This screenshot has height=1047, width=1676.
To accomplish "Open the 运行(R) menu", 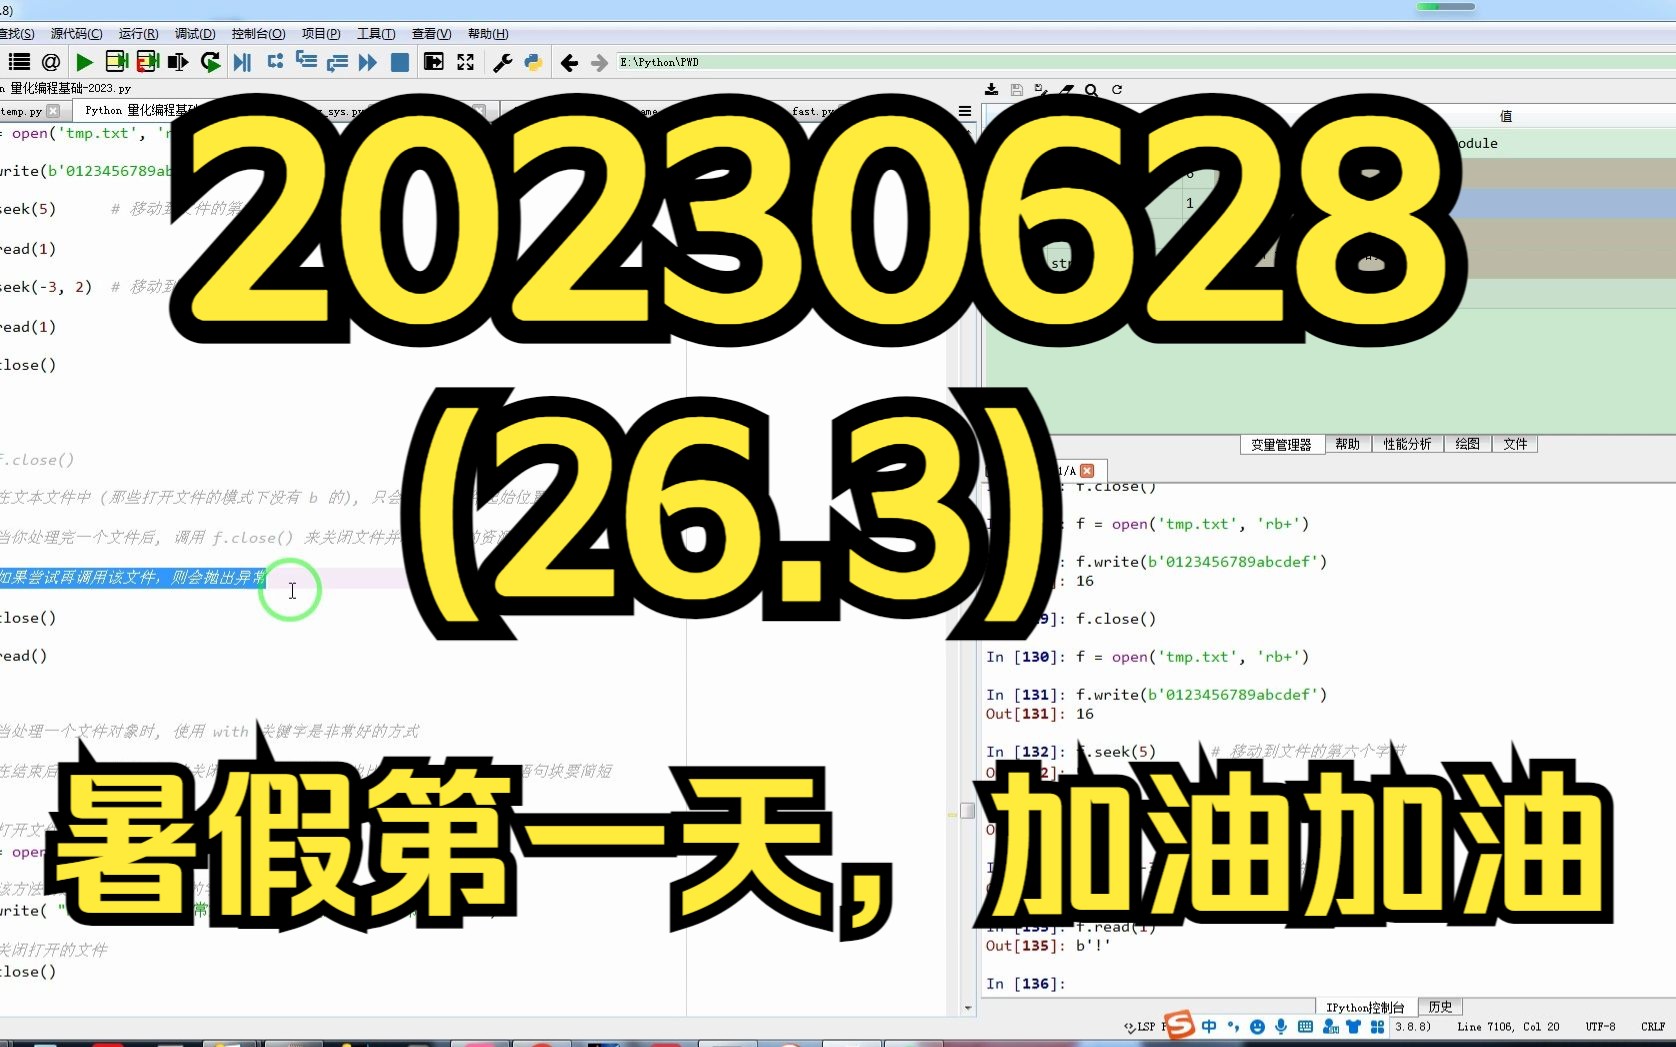I will coord(138,34).
